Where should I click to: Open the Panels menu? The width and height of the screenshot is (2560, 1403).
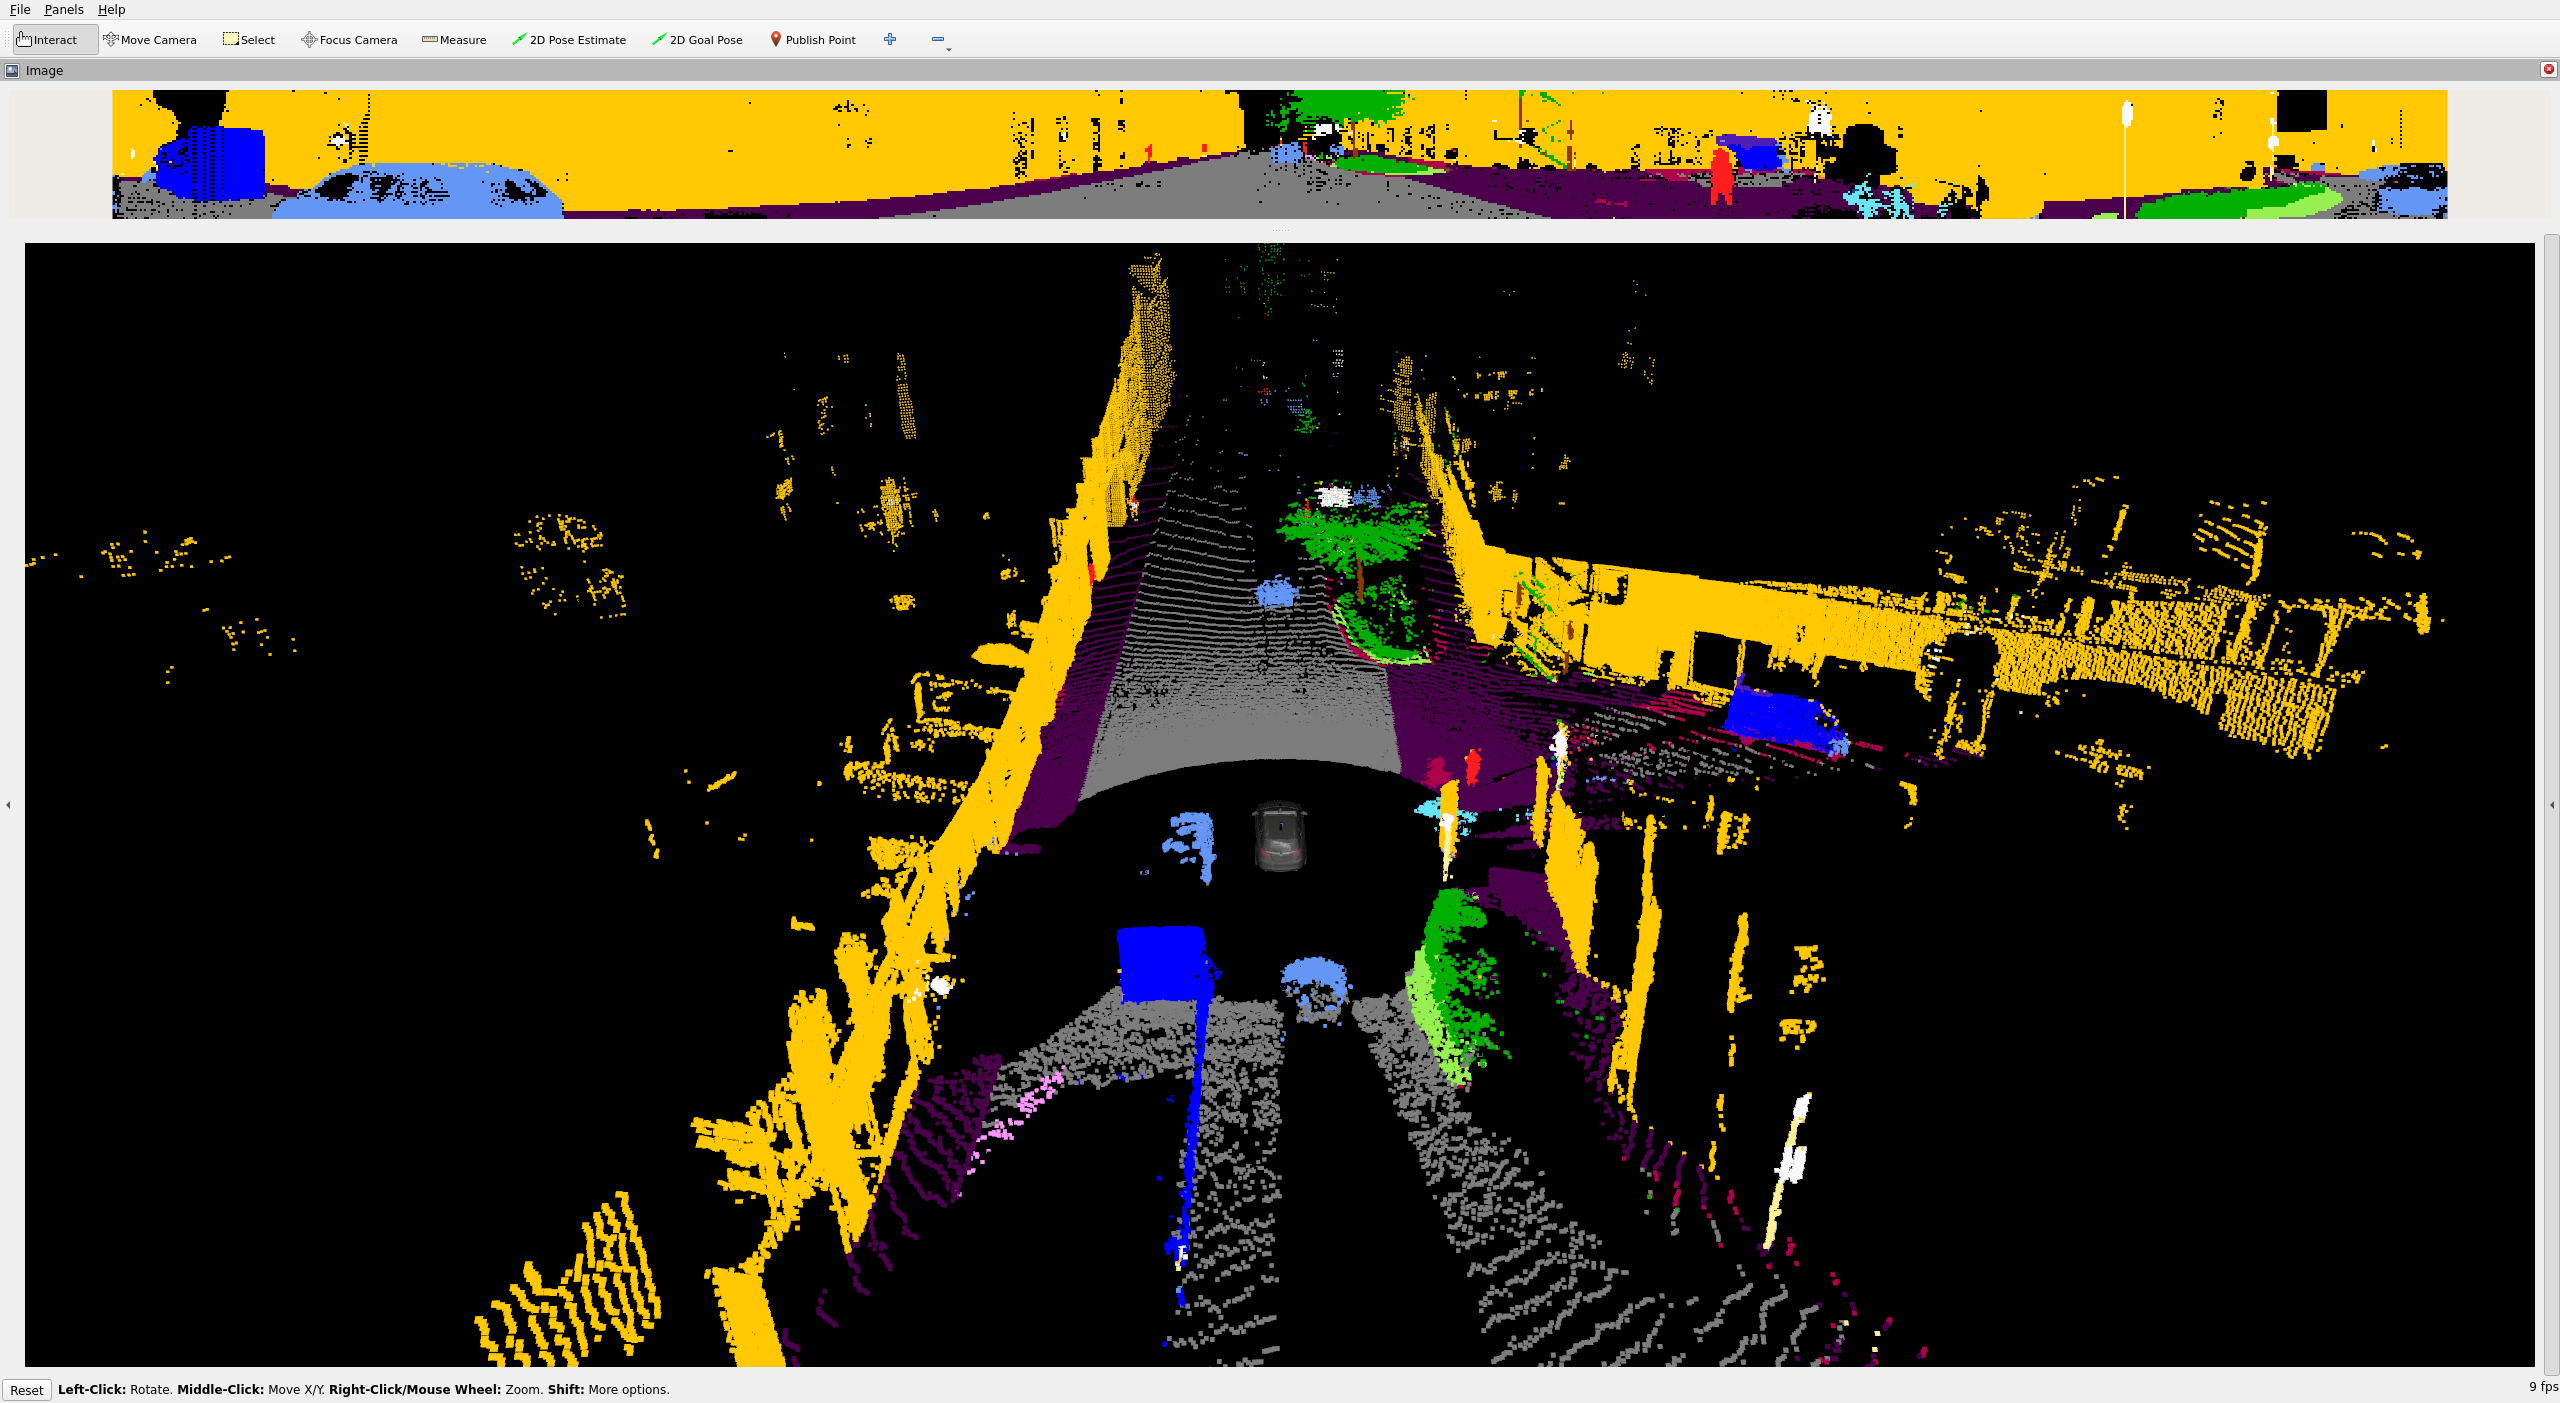(x=64, y=9)
